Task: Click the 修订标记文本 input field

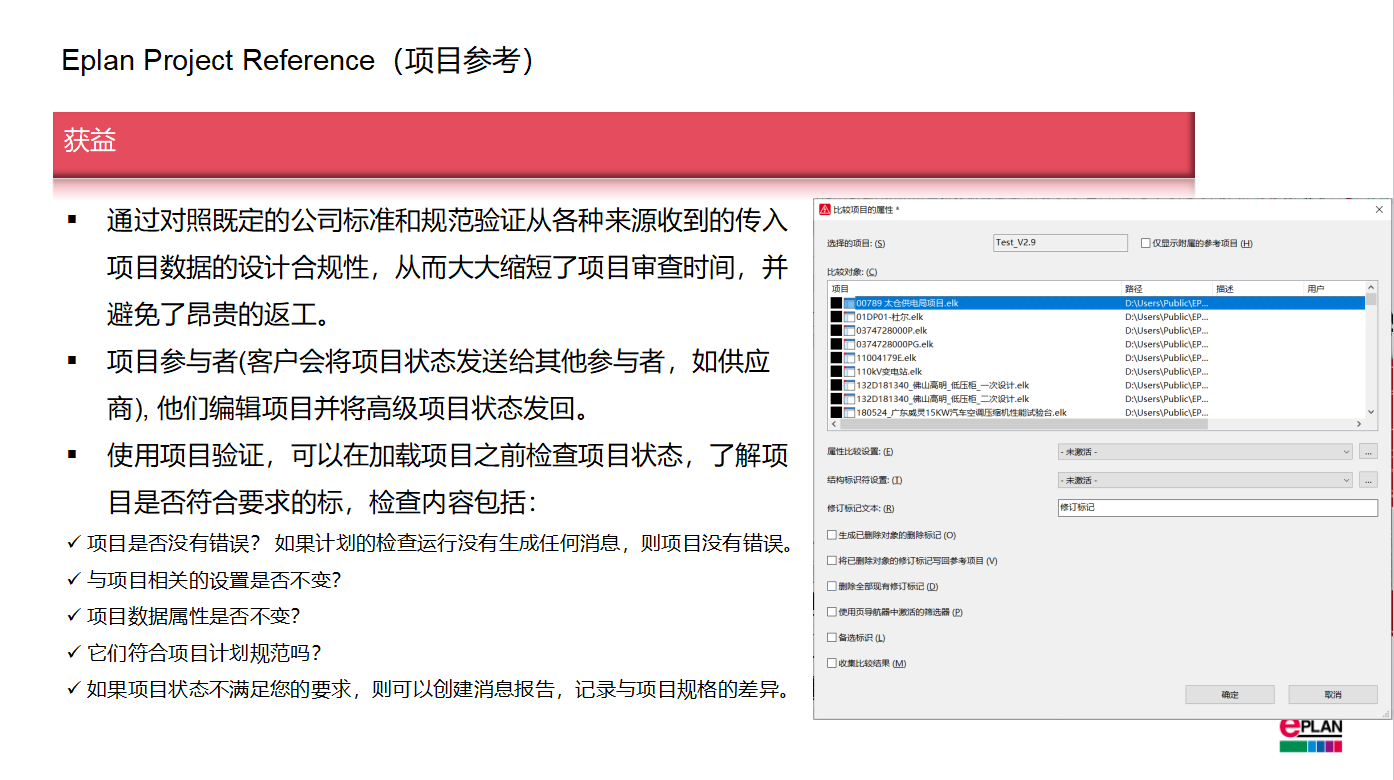Action: [x=1217, y=508]
